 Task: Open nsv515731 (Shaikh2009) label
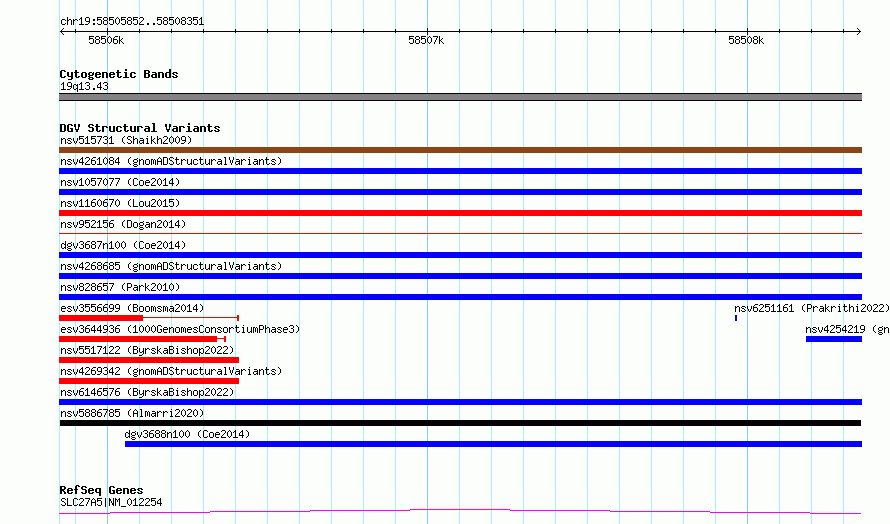pos(126,140)
